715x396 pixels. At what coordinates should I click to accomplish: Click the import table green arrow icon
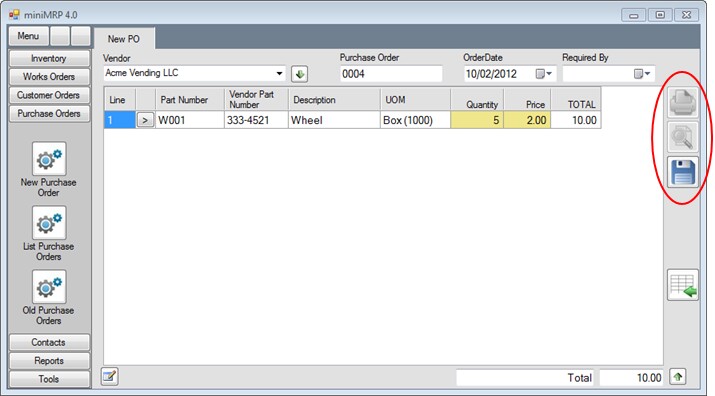click(683, 285)
